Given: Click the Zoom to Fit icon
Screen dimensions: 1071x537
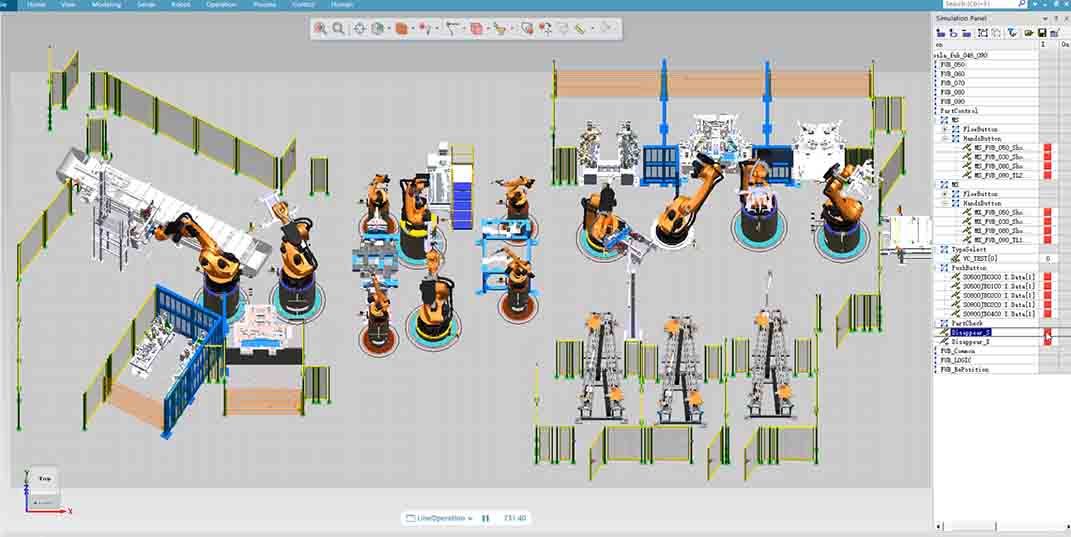Looking at the screenshot, I should coord(338,29).
